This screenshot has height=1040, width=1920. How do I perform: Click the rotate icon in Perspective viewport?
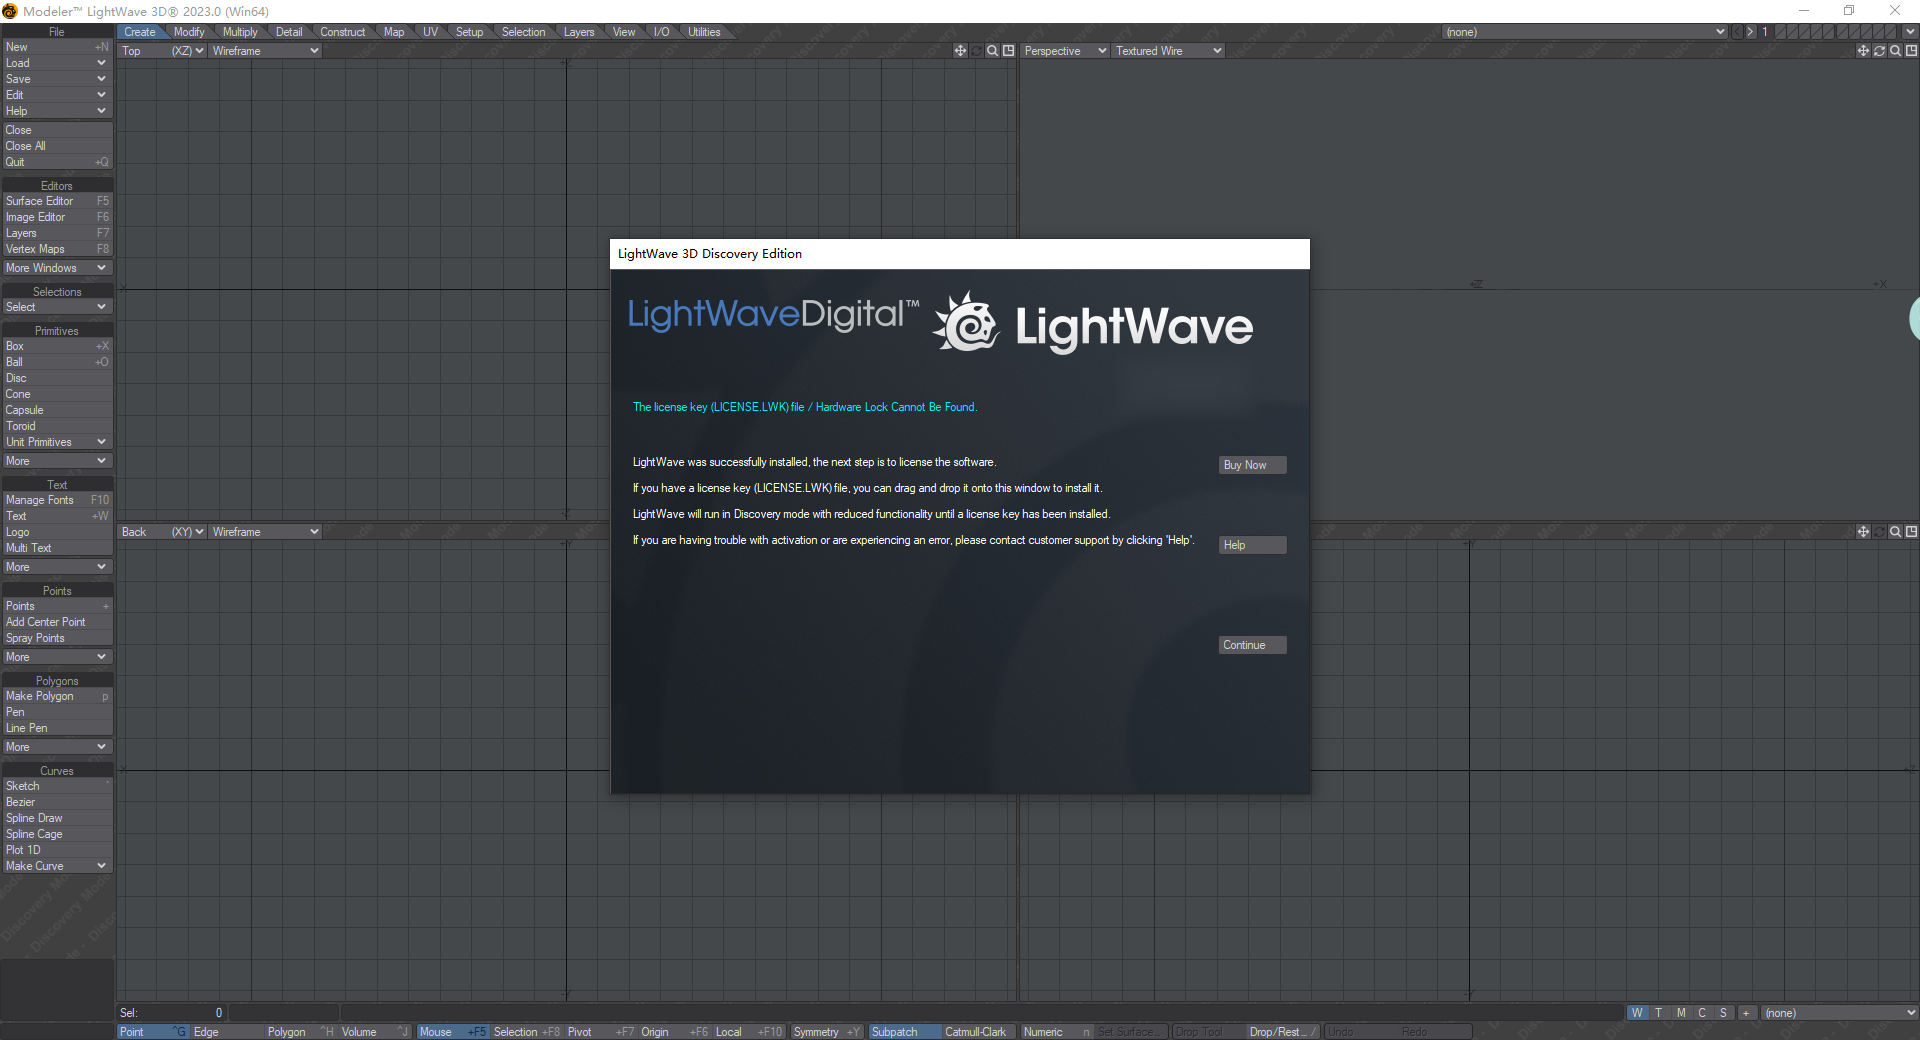pyautogui.click(x=1879, y=51)
